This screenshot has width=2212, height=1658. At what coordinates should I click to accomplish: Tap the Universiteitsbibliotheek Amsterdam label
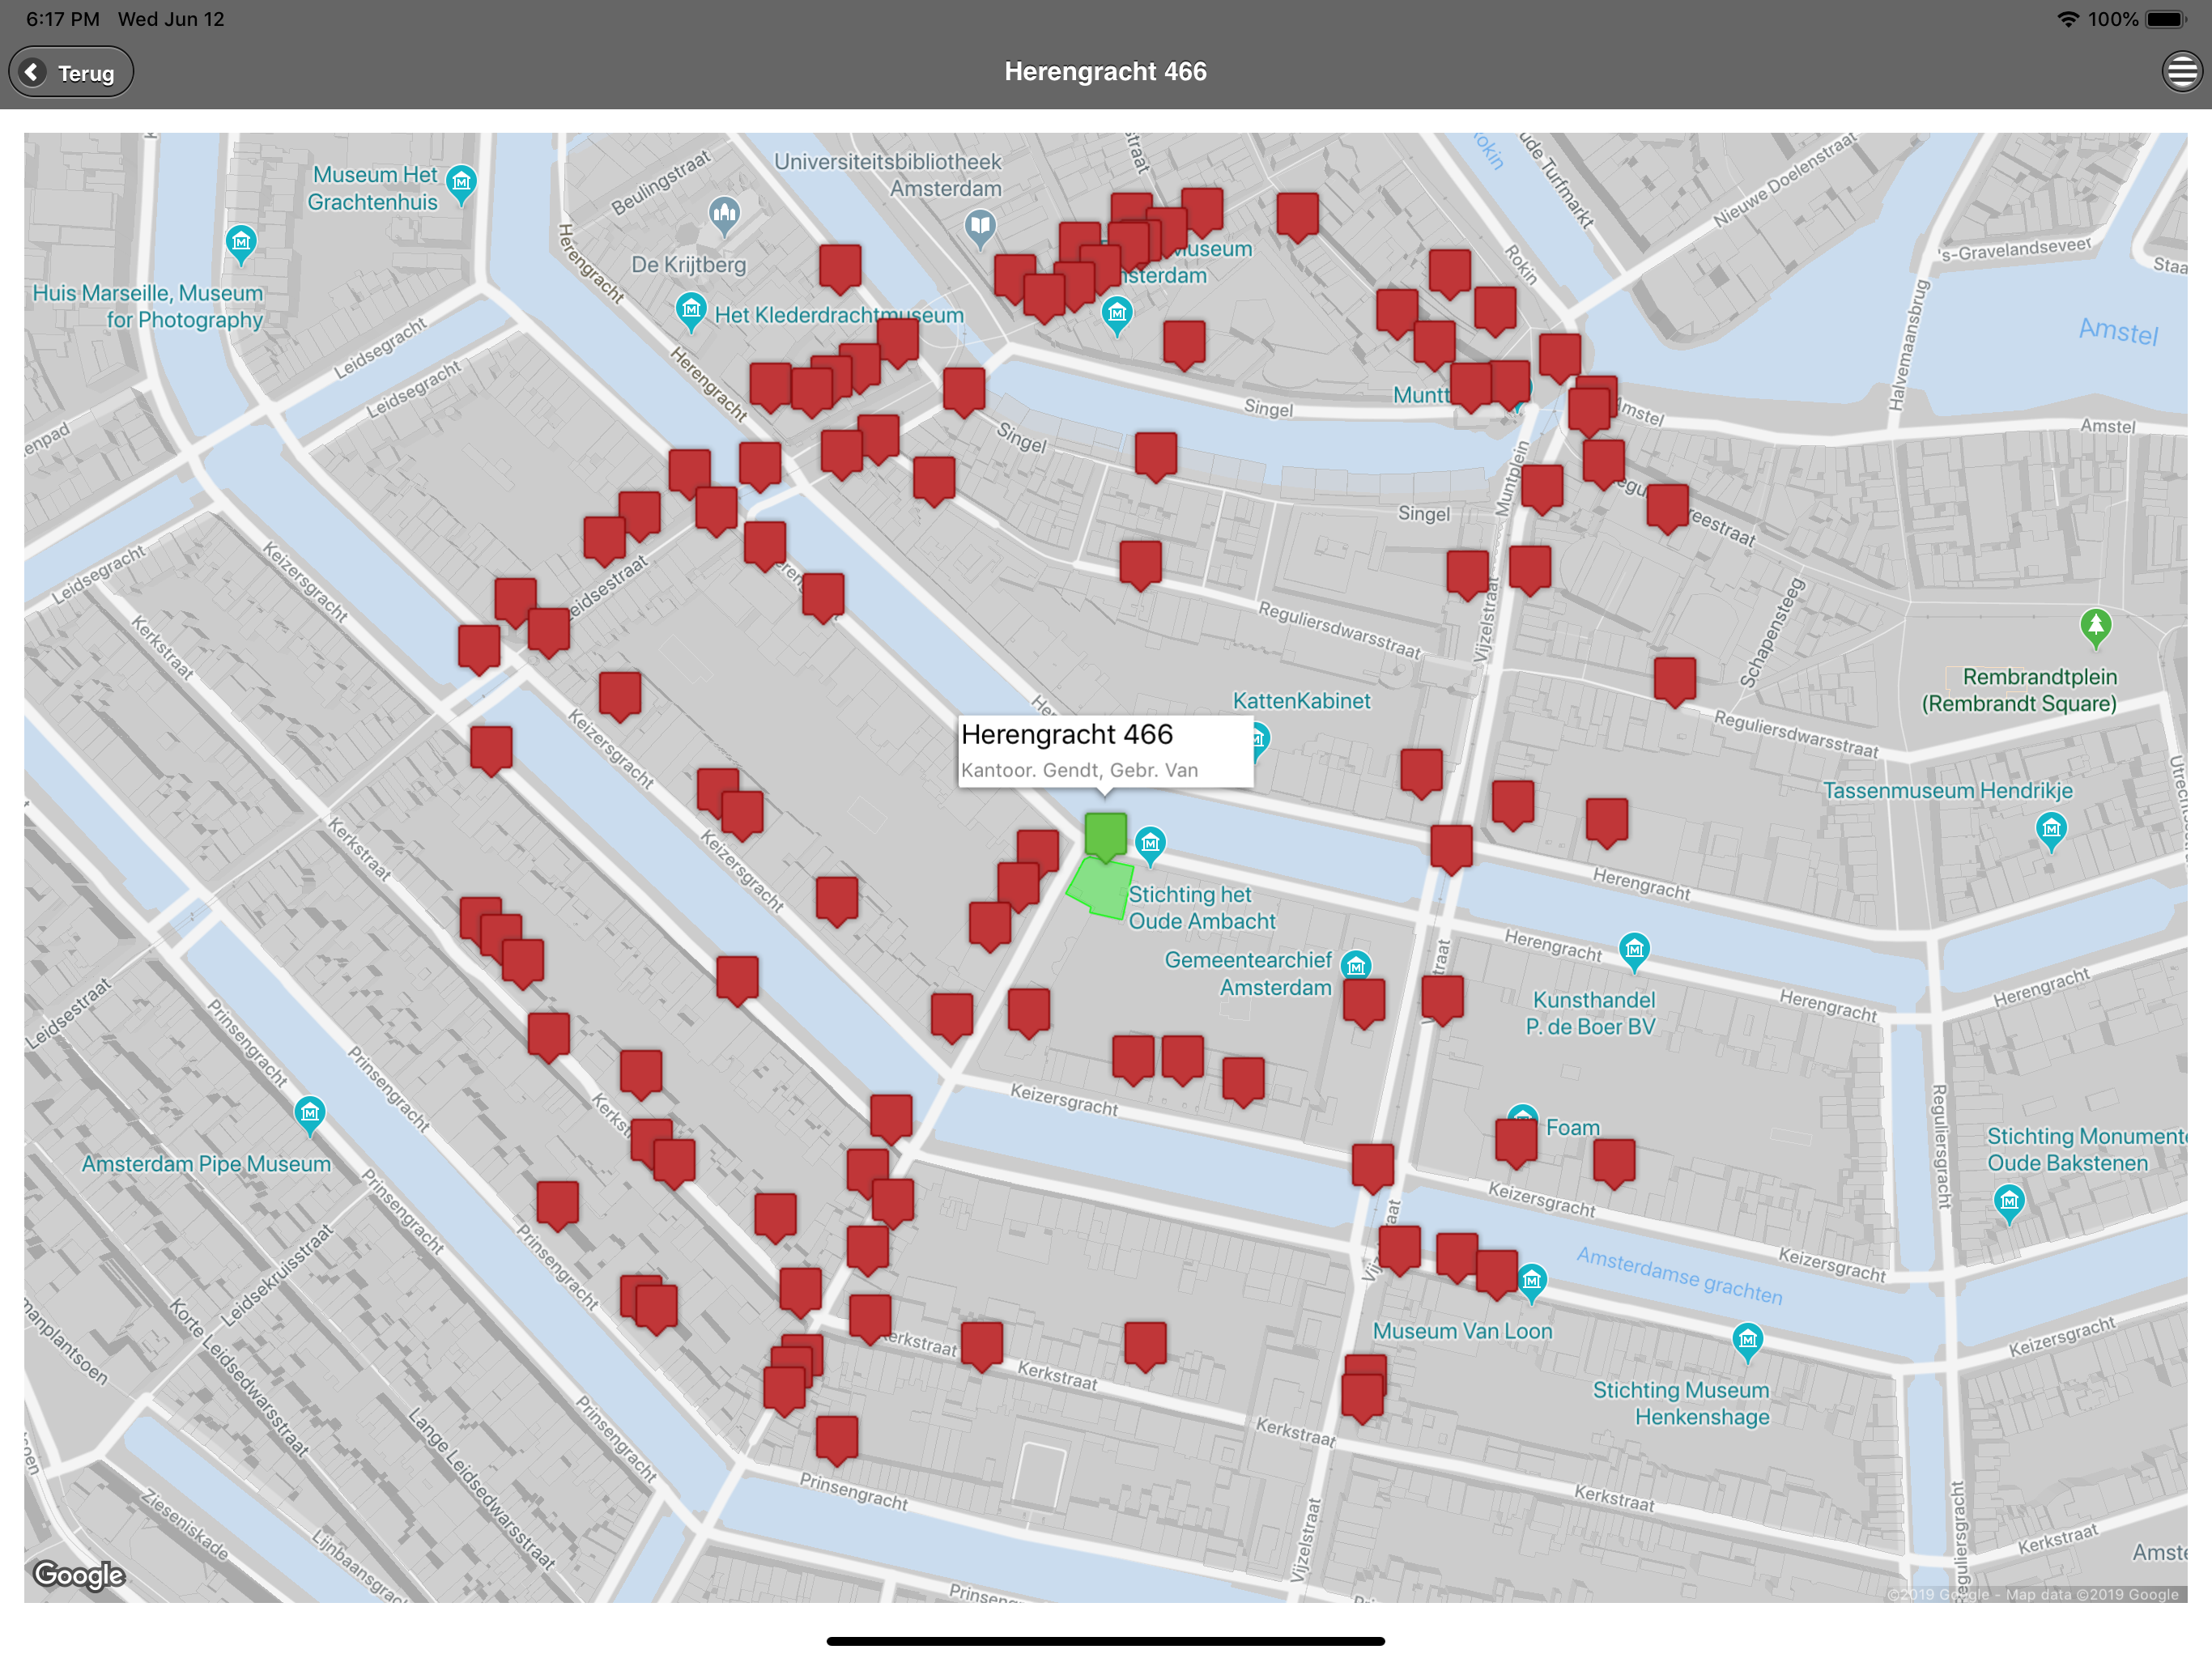[x=888, y=175]
